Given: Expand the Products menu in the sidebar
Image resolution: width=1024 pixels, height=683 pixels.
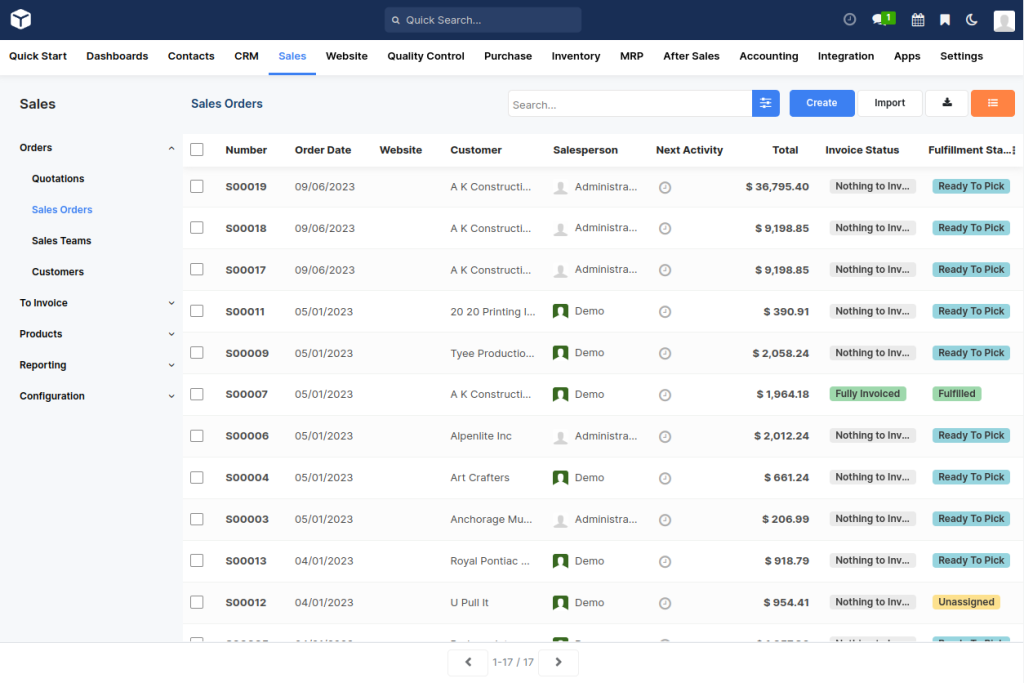Looking at the screenshot, I should 171,334.
